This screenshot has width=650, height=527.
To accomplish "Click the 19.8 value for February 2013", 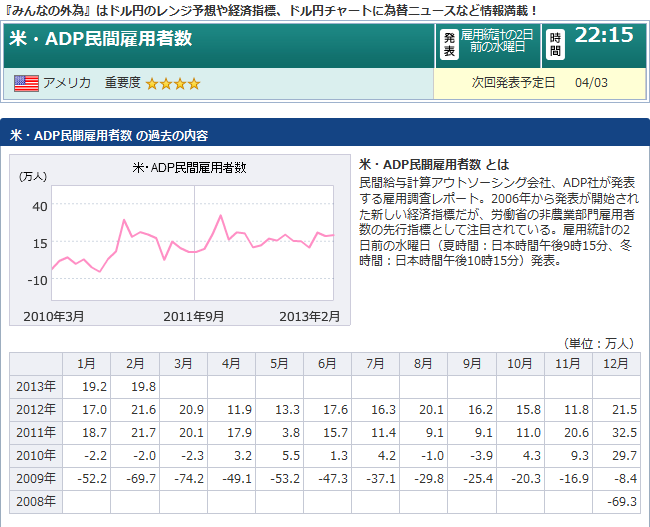I will (x=133, y=386).
